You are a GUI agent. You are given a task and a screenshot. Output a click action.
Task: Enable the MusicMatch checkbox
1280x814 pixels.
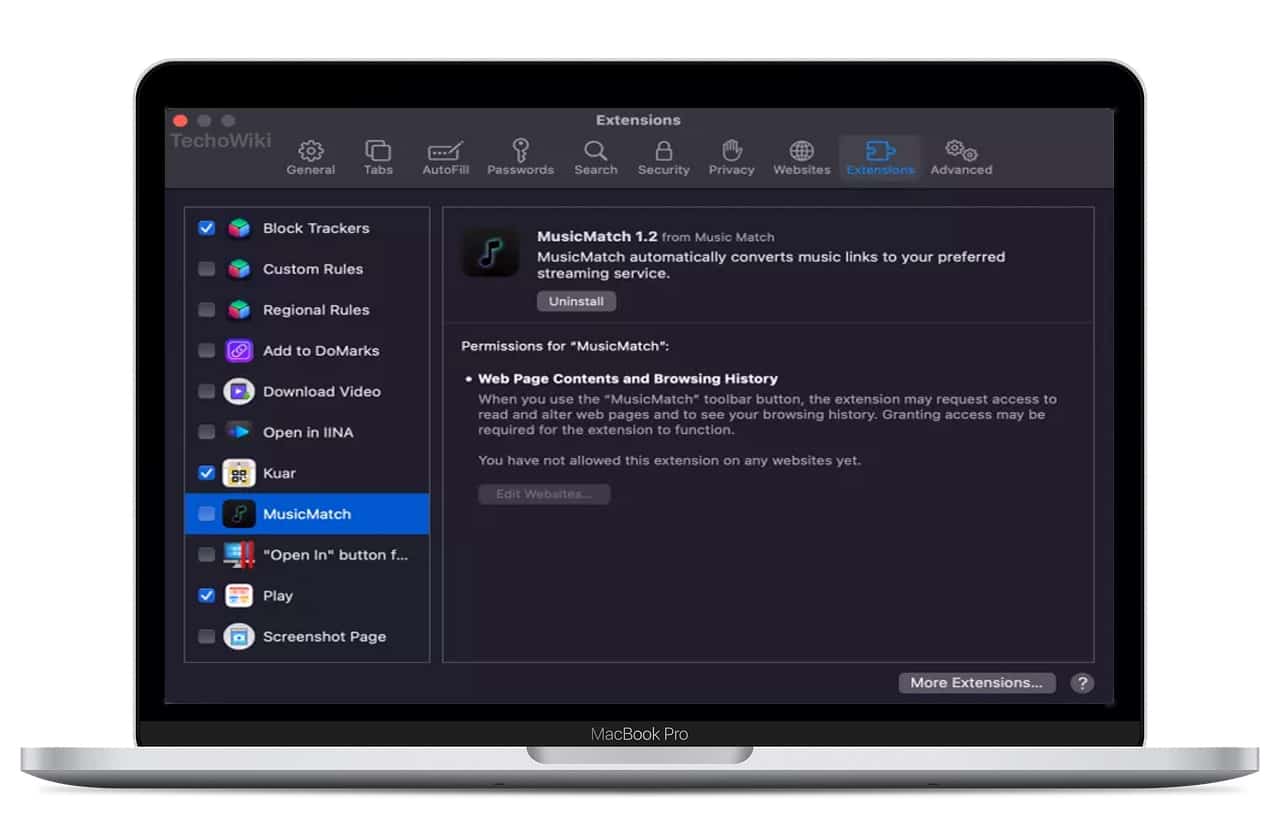[206, 514]
